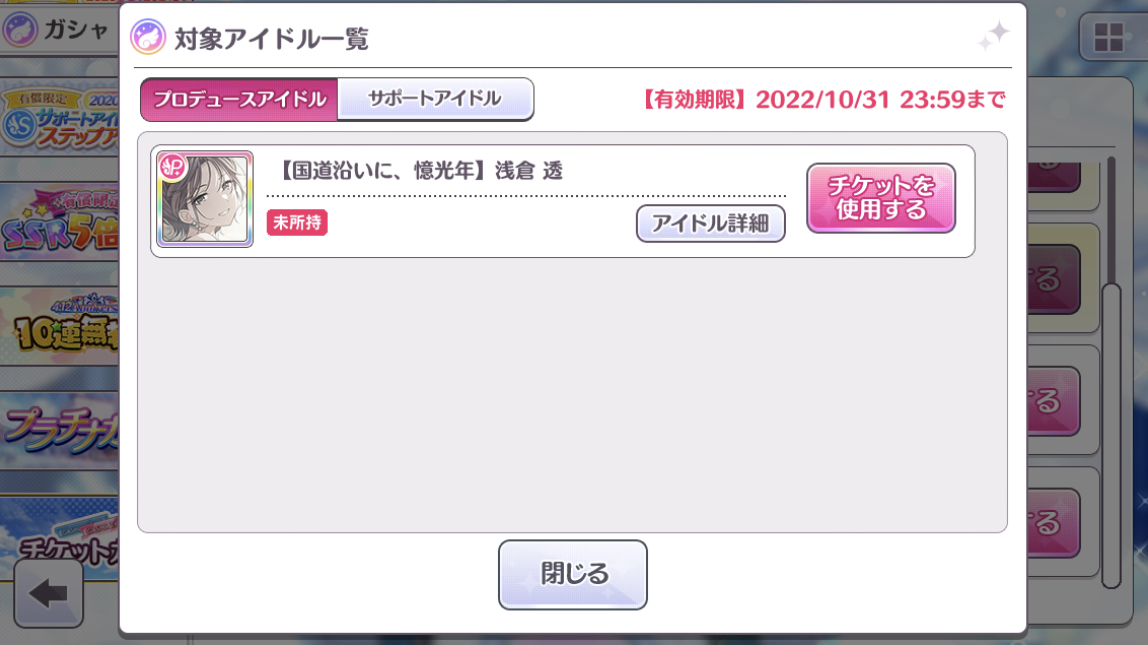
Task: Click the 【国道沿いに、憶光年】浅倉 透 title
Action: coord(421,171)
